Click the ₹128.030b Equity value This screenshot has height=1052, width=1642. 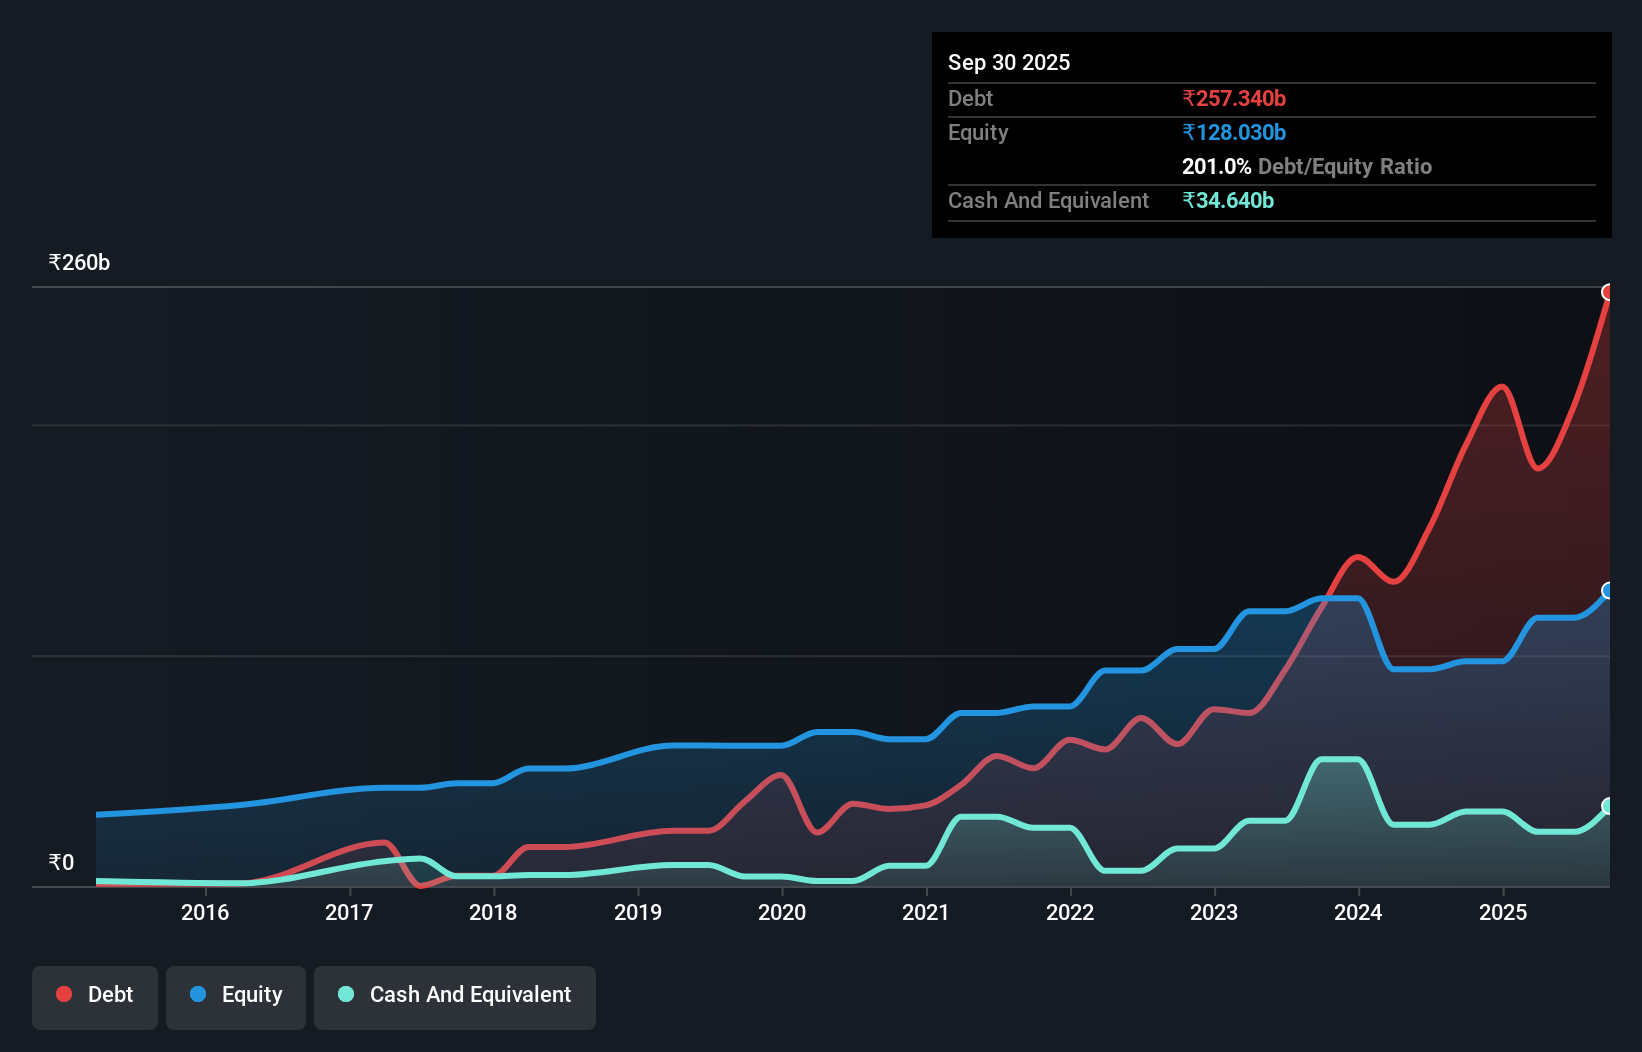1233,132
